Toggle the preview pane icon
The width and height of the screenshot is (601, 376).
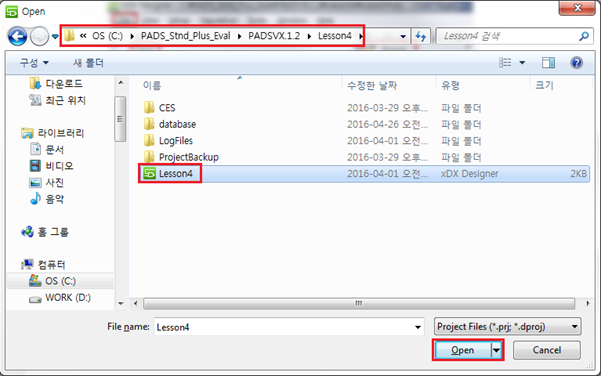(548, 62)
